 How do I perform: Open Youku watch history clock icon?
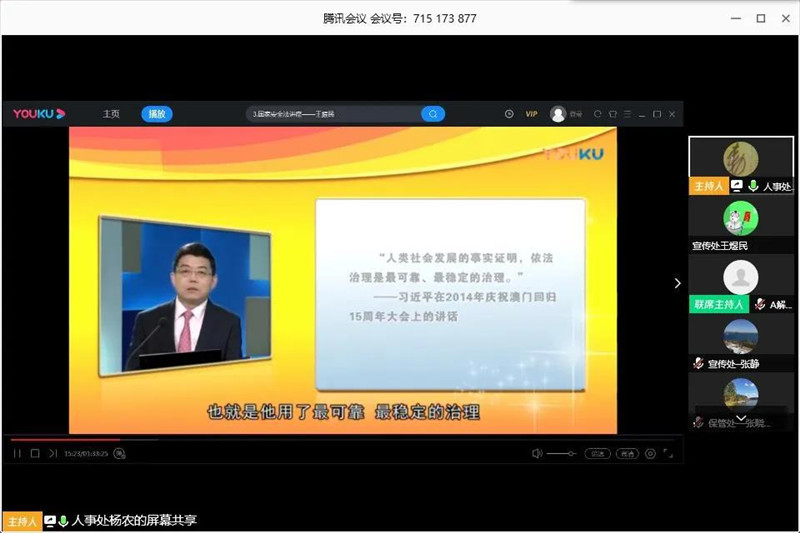click(x=509, y=114)
